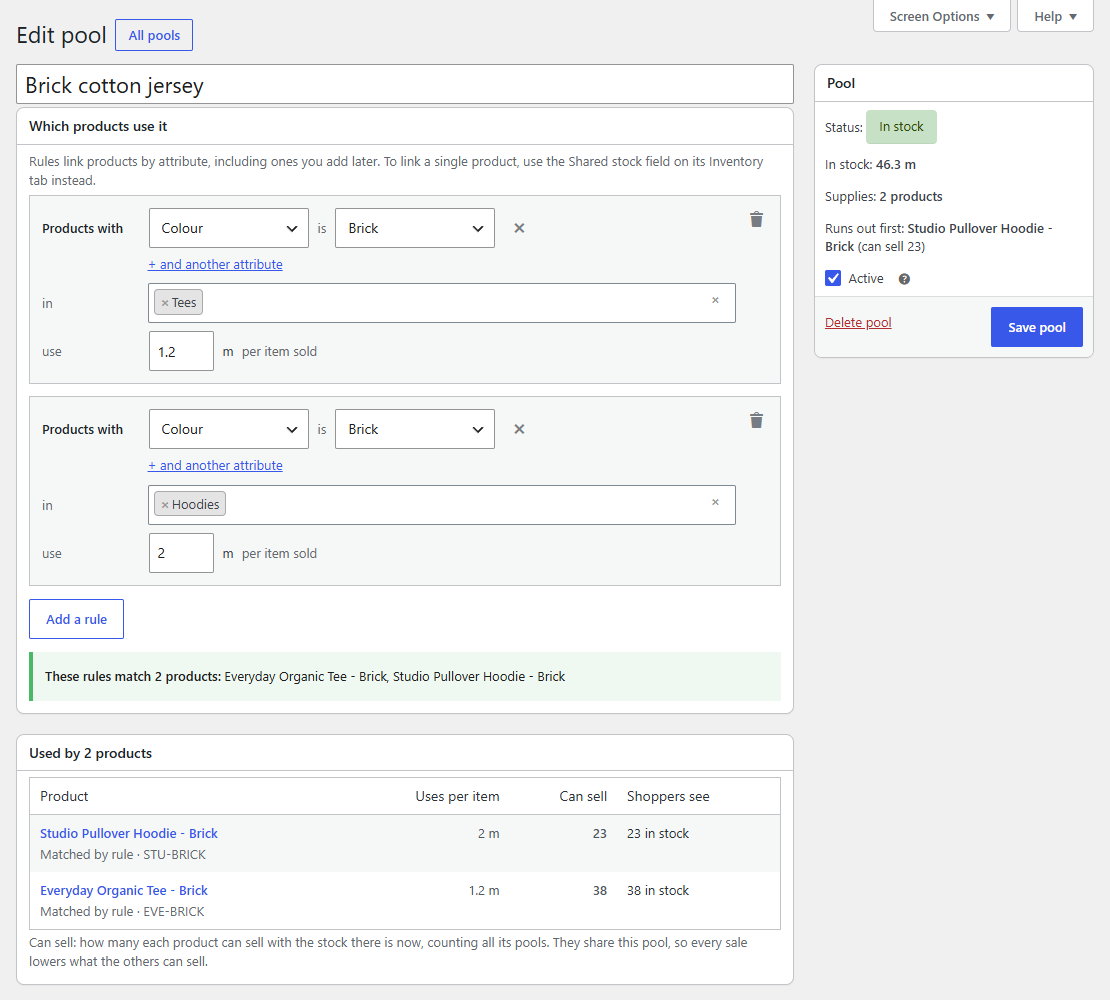Delete the Hoodies rule with trash icon
1110x1000 pixels.
[x=756, y=420]
